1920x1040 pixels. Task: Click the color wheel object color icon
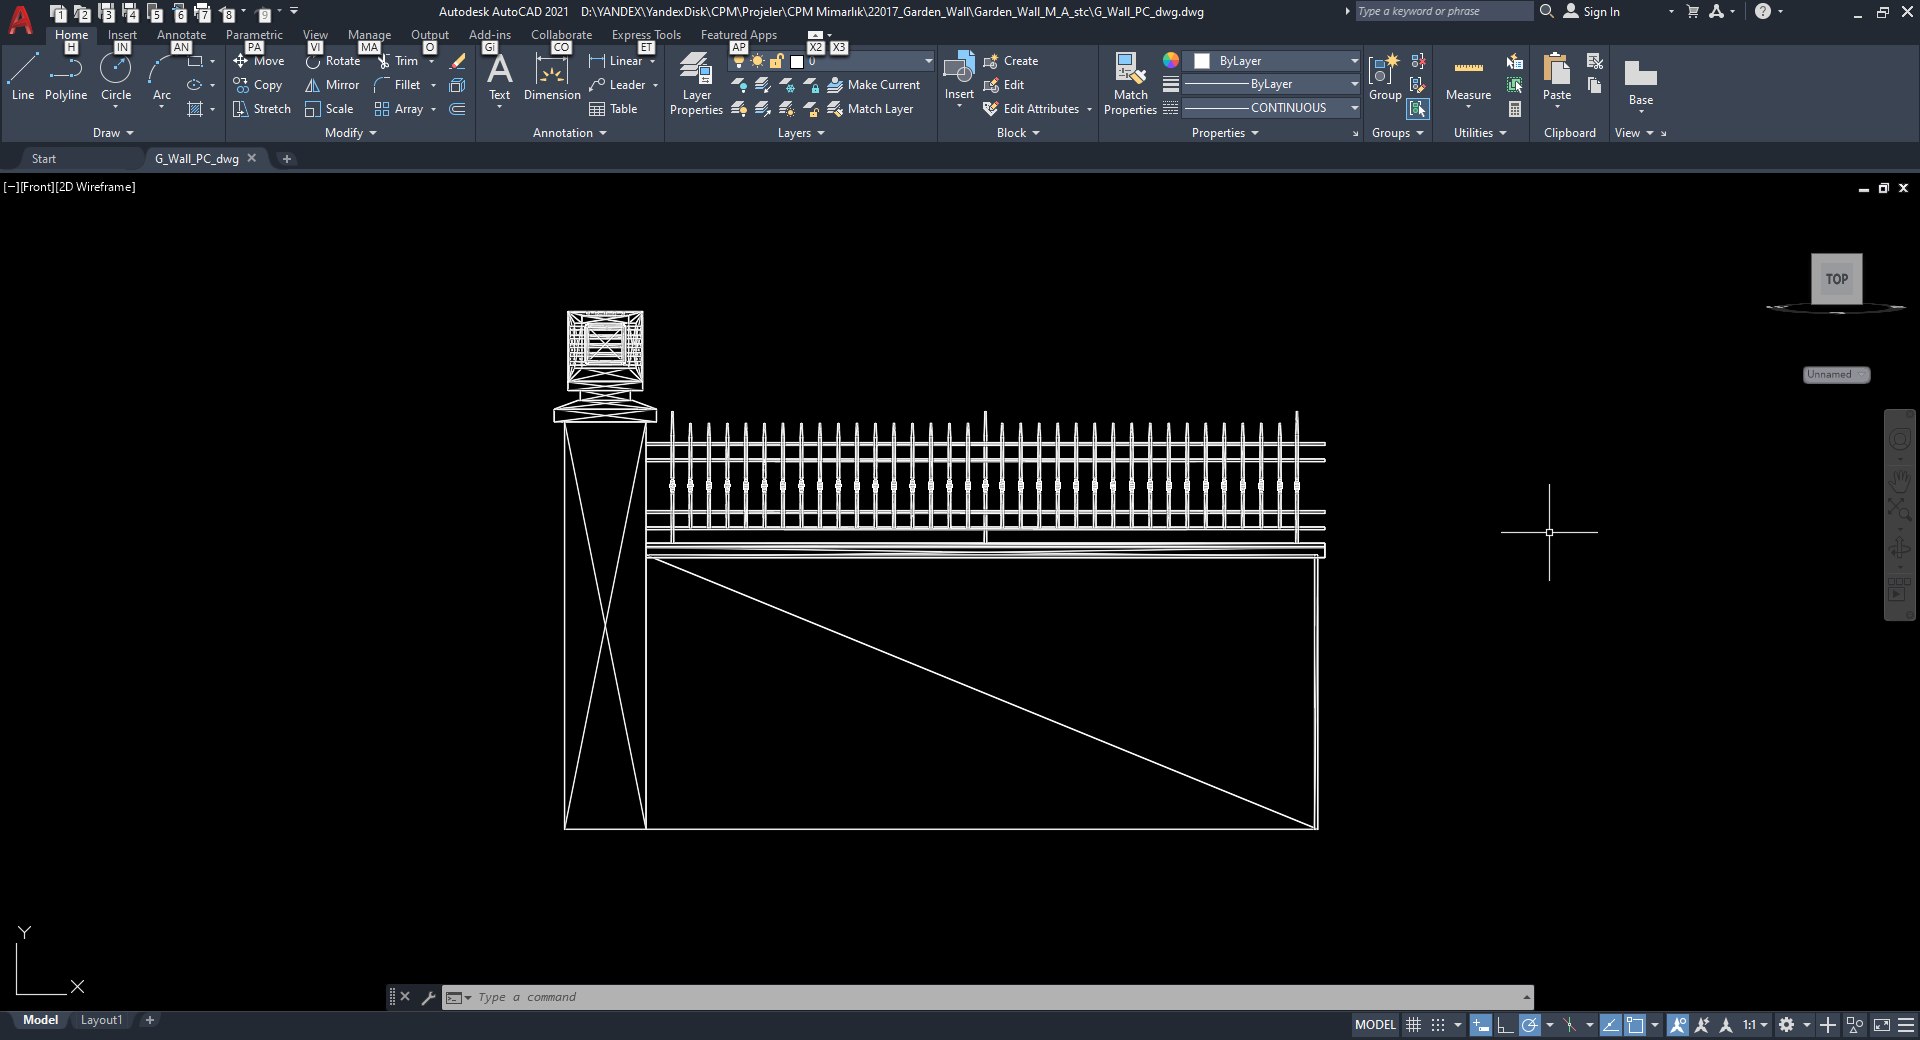(1170, 61)
